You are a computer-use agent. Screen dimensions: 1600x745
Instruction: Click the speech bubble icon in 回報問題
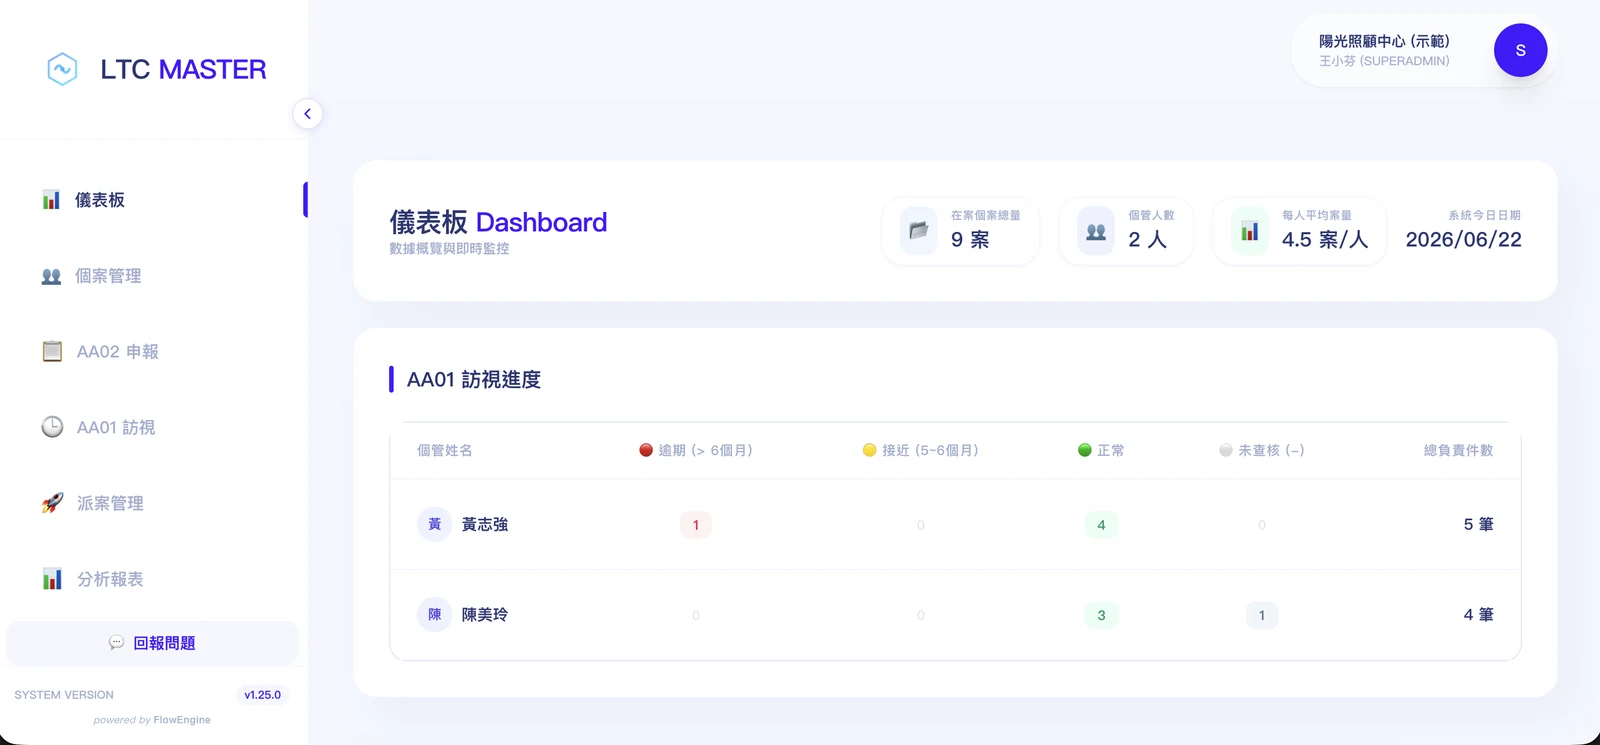116,643
